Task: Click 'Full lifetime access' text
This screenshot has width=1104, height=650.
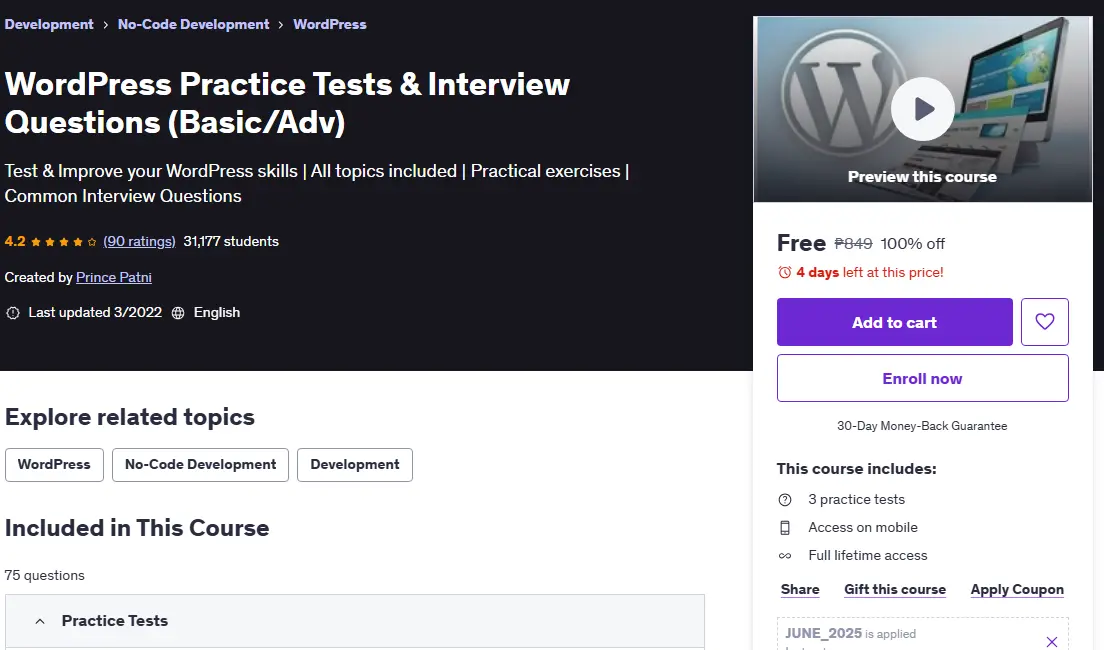Action: 867,556
